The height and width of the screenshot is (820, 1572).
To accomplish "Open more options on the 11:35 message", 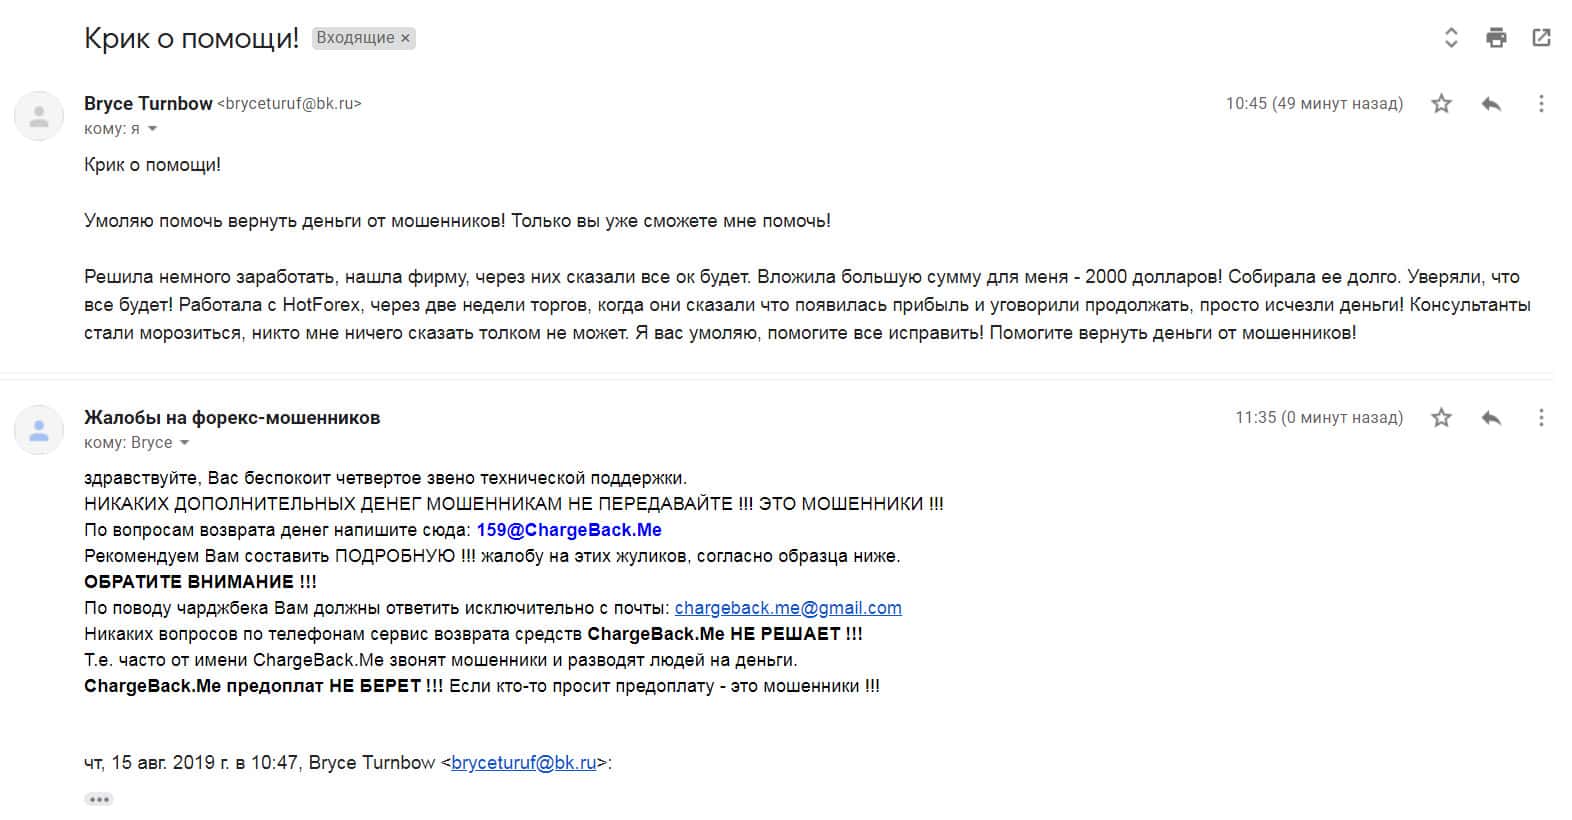I will 1541,417.
